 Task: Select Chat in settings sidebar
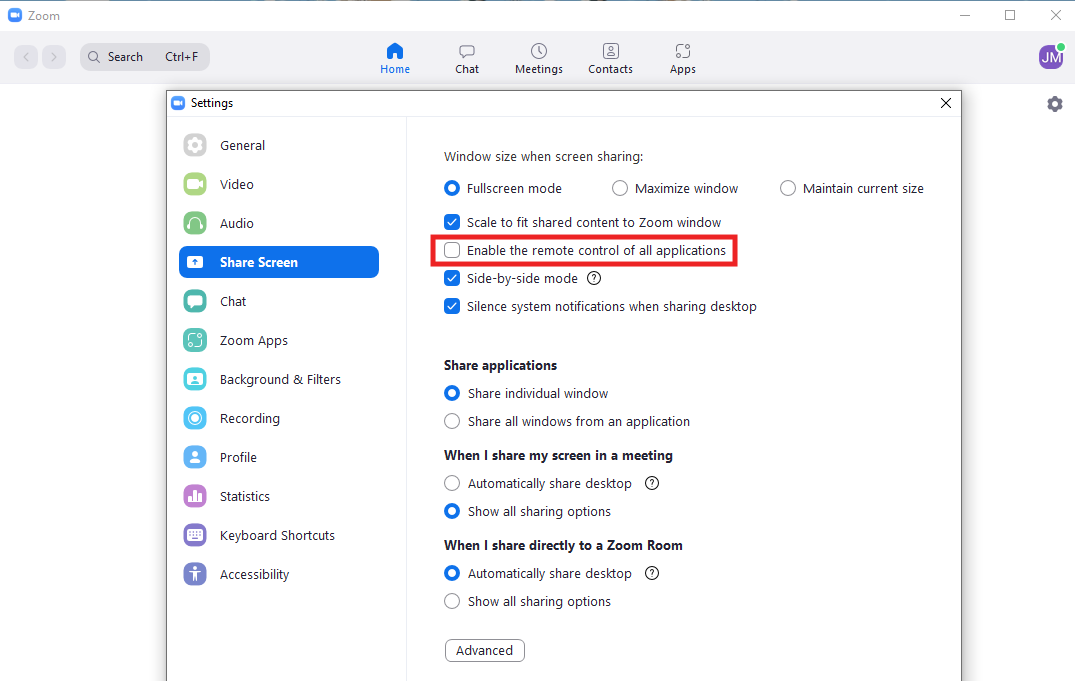(x=279, y=301)
